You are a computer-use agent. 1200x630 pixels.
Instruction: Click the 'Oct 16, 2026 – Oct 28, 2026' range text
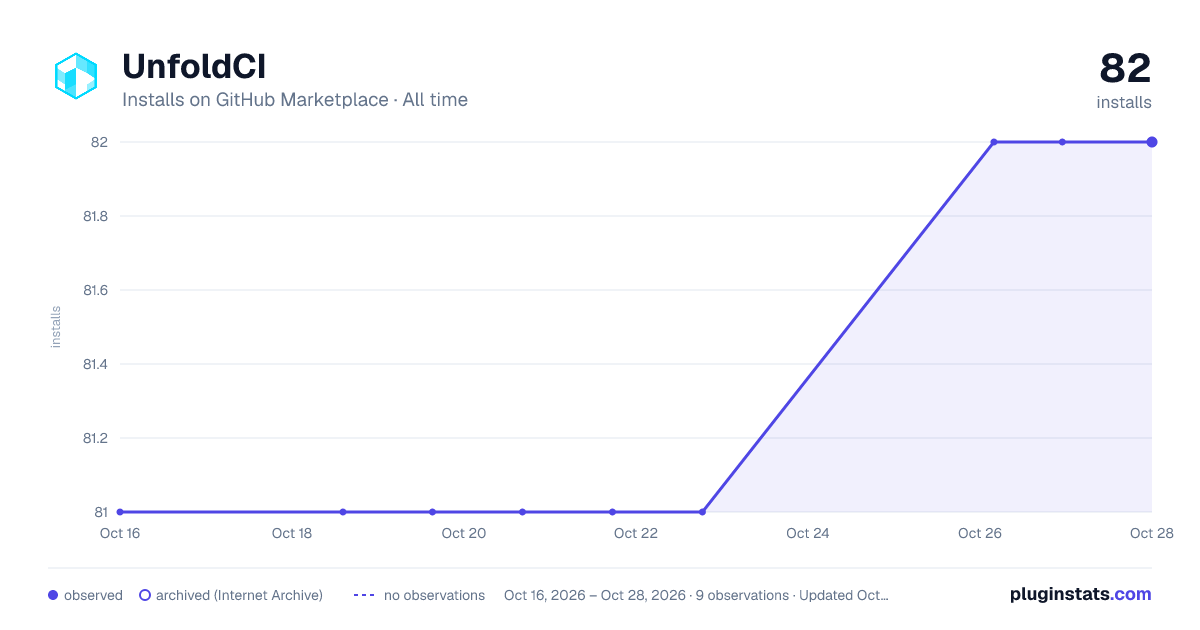pyautogui.click(x=595, y=595)
